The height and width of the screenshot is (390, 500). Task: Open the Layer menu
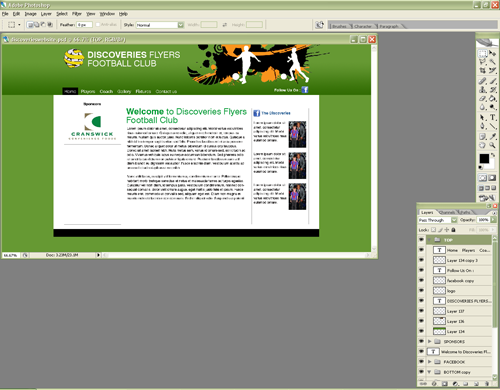point(46,14)
